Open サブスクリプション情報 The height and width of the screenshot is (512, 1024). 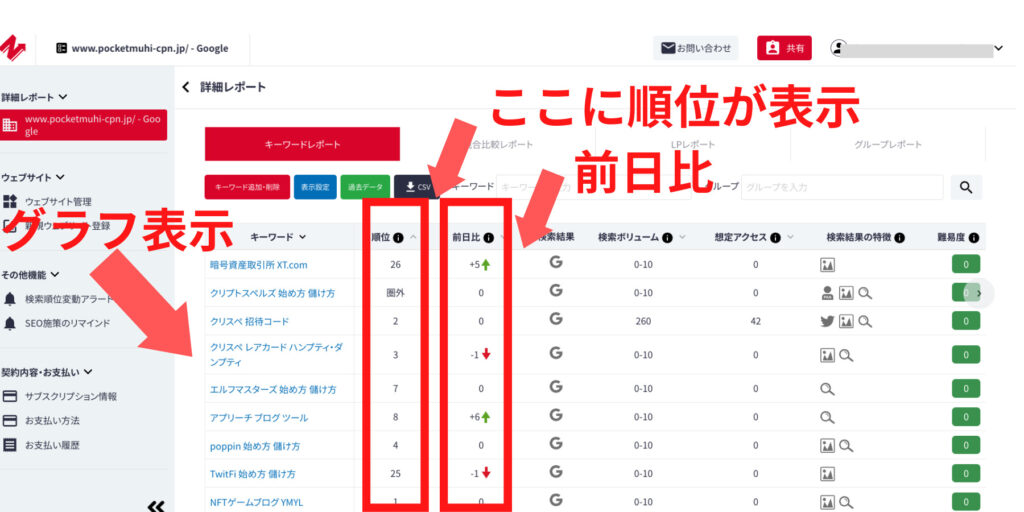tap(71, 396)
